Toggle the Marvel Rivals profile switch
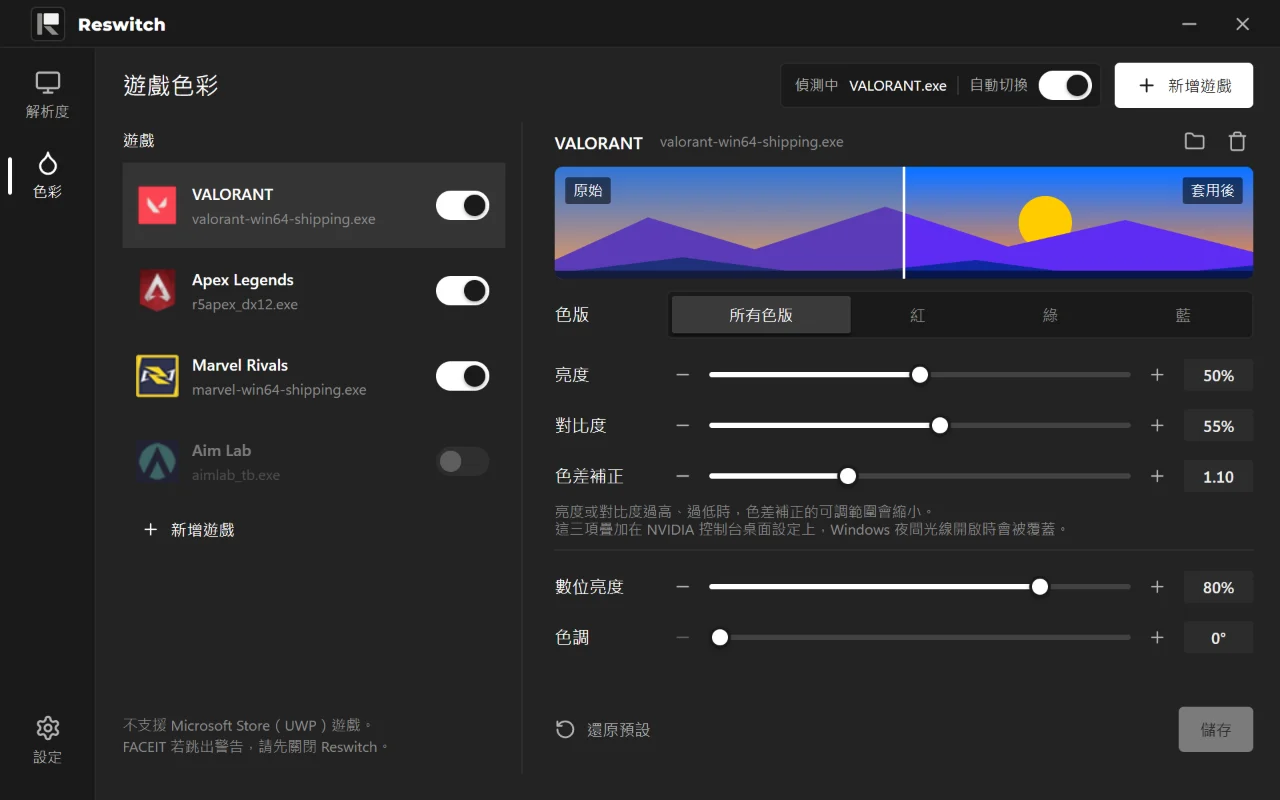The width and height of the screenshot is (1280, 800). (462, 376)
